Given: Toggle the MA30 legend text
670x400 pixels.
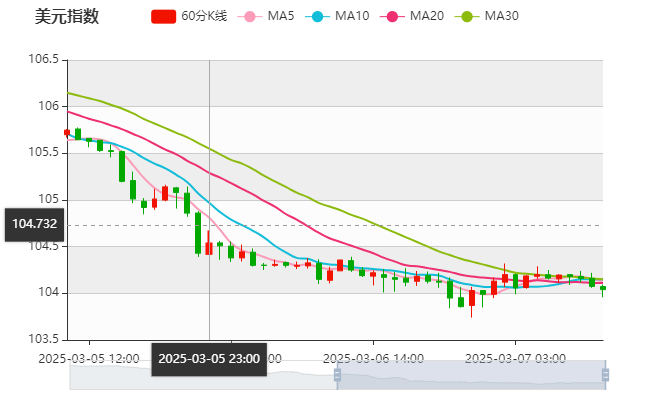Looking at the screenshot, I should coord(501,17).
